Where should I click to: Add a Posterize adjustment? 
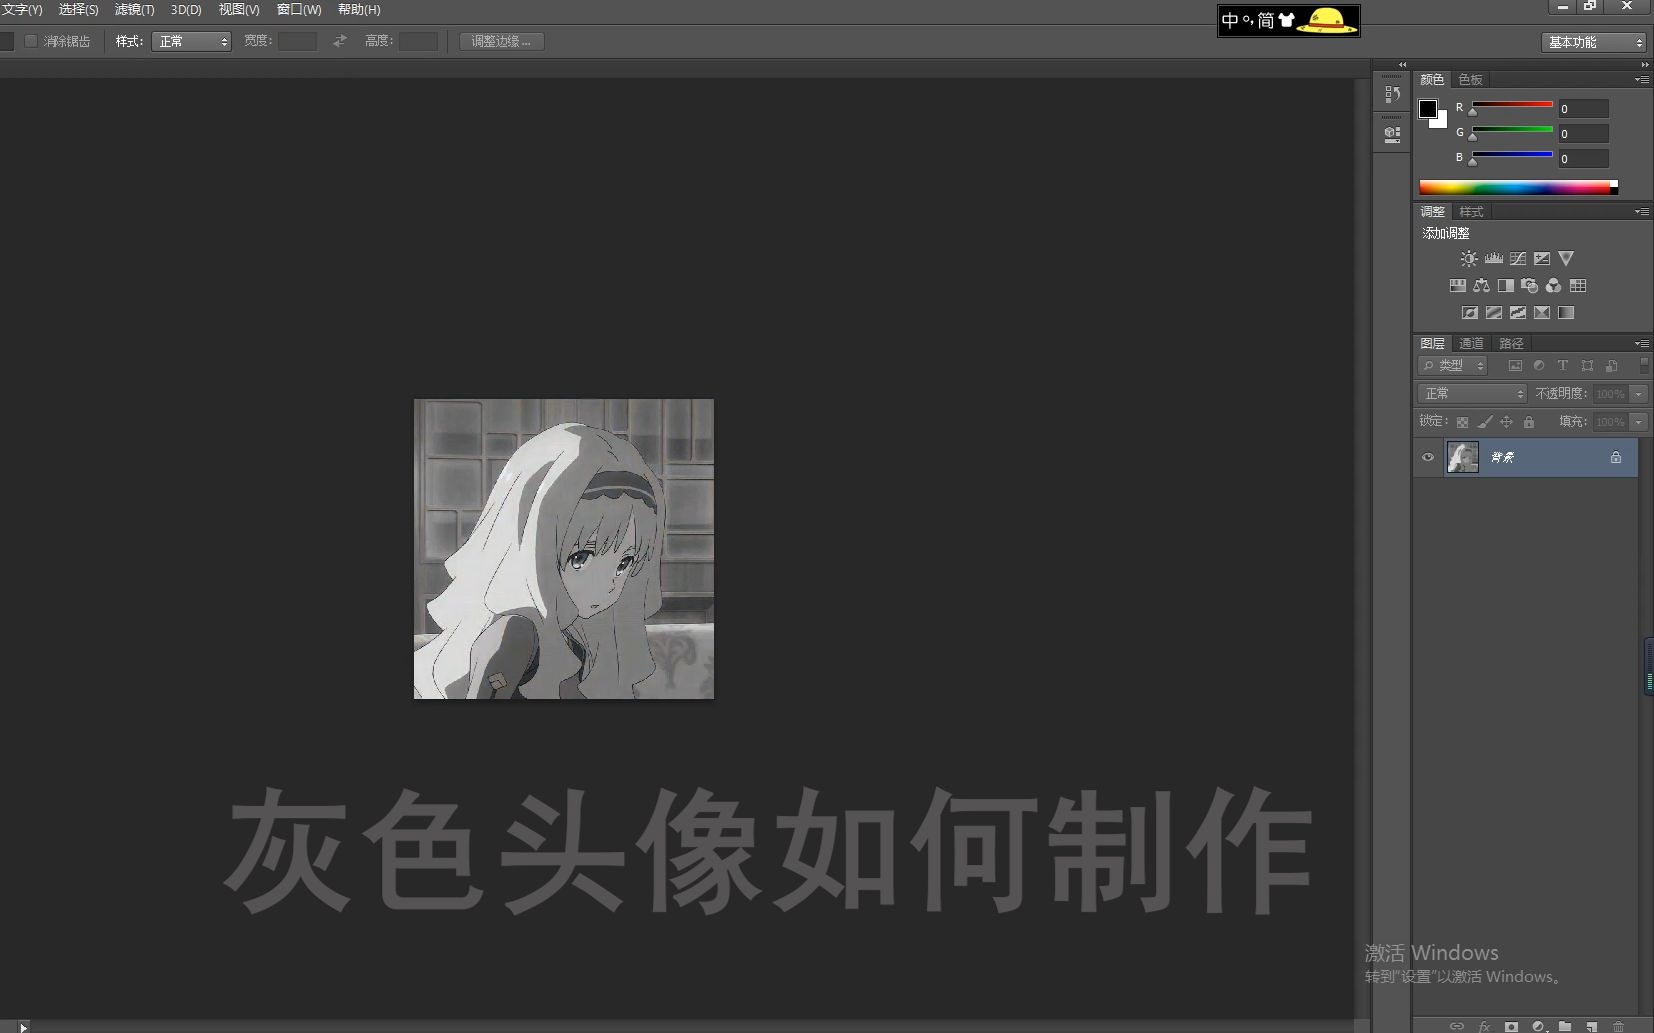click(x=1493, y=312)
